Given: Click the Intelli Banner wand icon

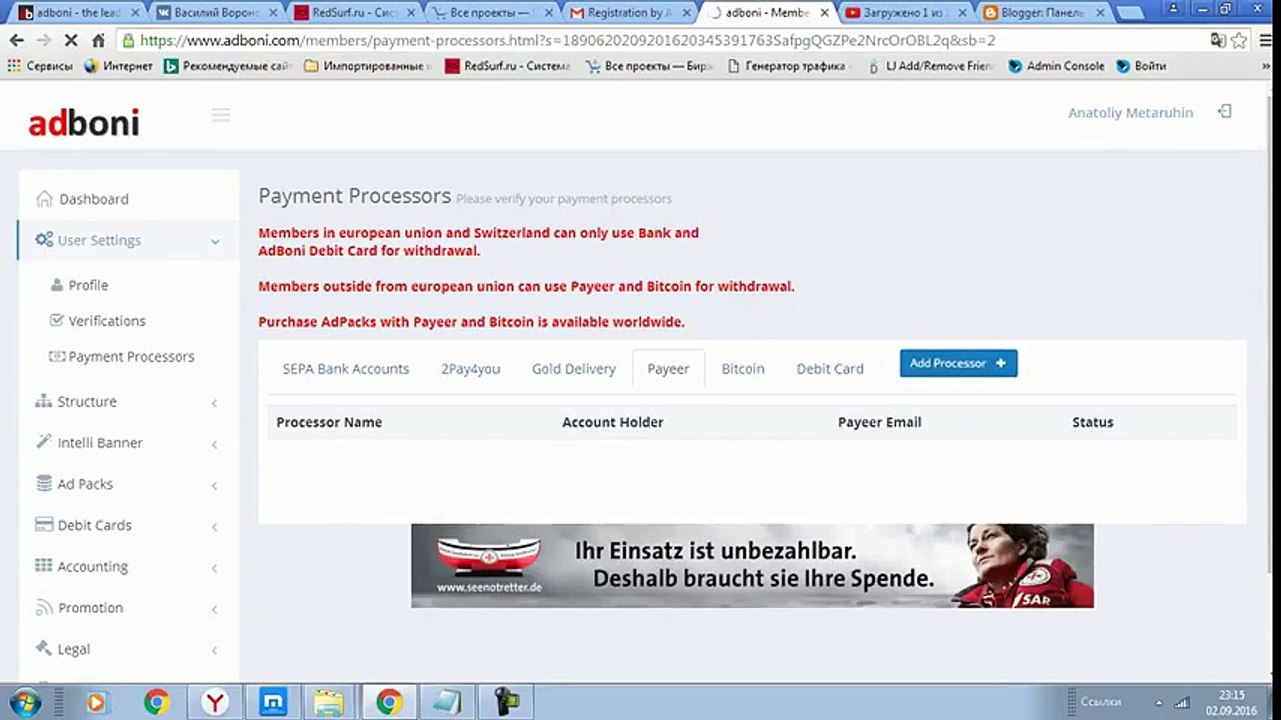Looking at the screenshot, I should 44,442.
